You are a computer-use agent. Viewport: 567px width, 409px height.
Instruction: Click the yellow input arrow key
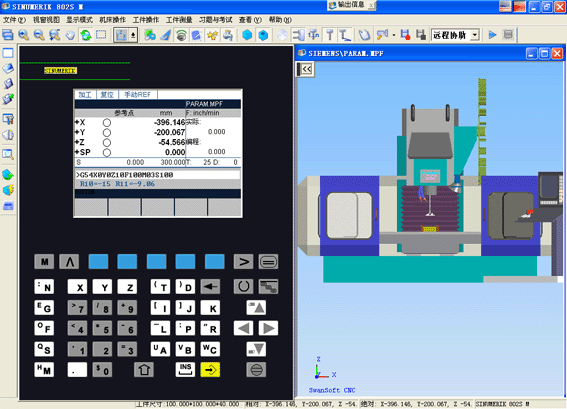[210, 370]
